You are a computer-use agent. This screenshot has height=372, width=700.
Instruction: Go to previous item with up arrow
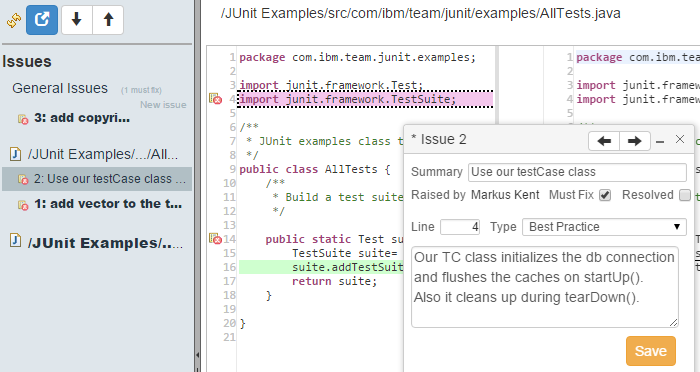pyautogui.click(x=108, y=20)
